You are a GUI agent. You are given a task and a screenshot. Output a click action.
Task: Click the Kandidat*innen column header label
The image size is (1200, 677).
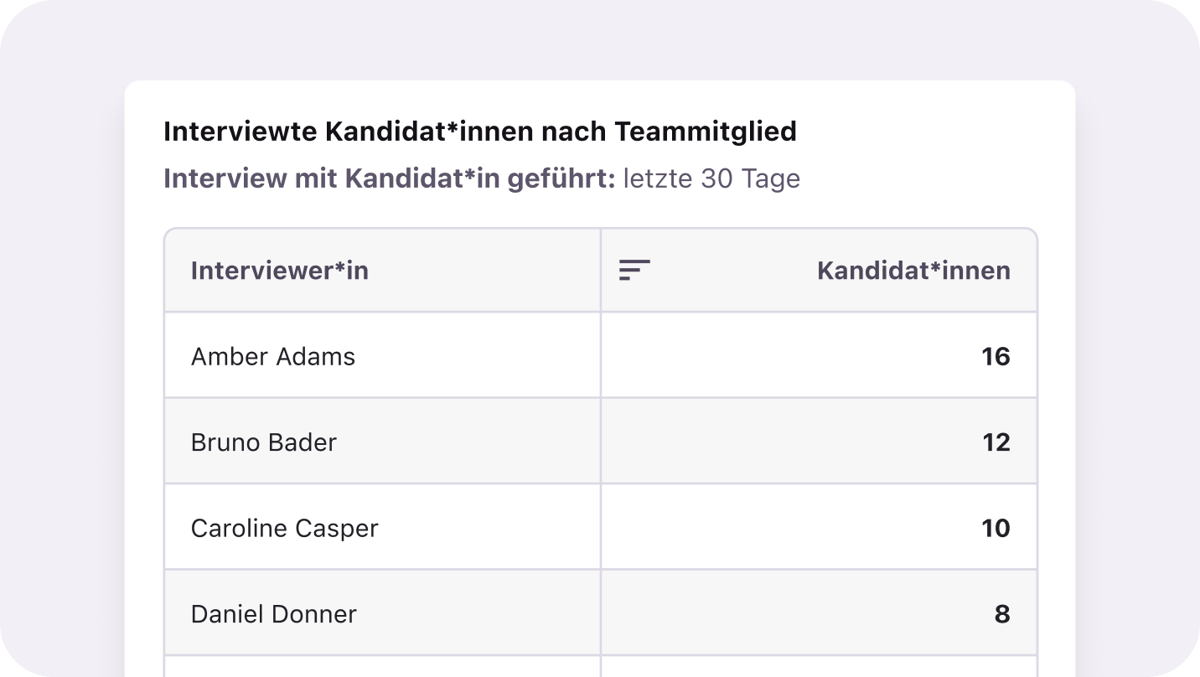(913, 270)
